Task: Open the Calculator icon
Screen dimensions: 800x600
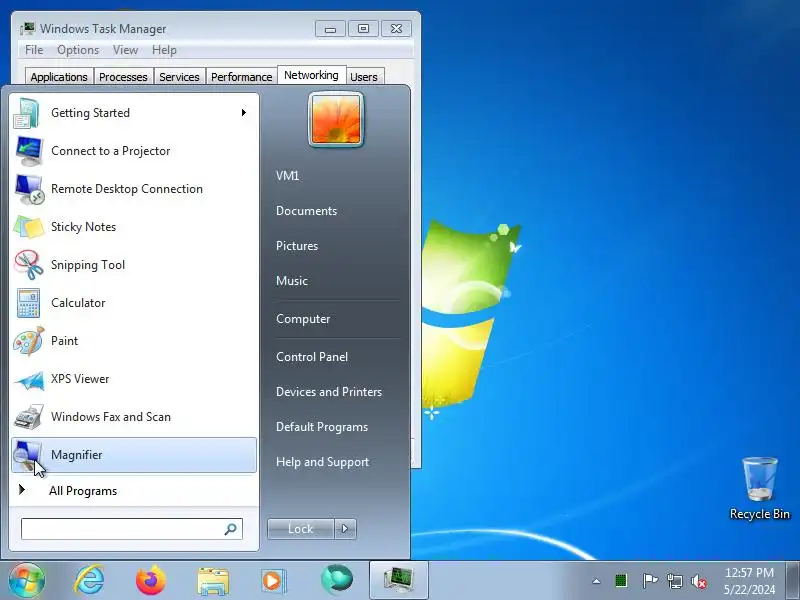Action: (29, 303)
